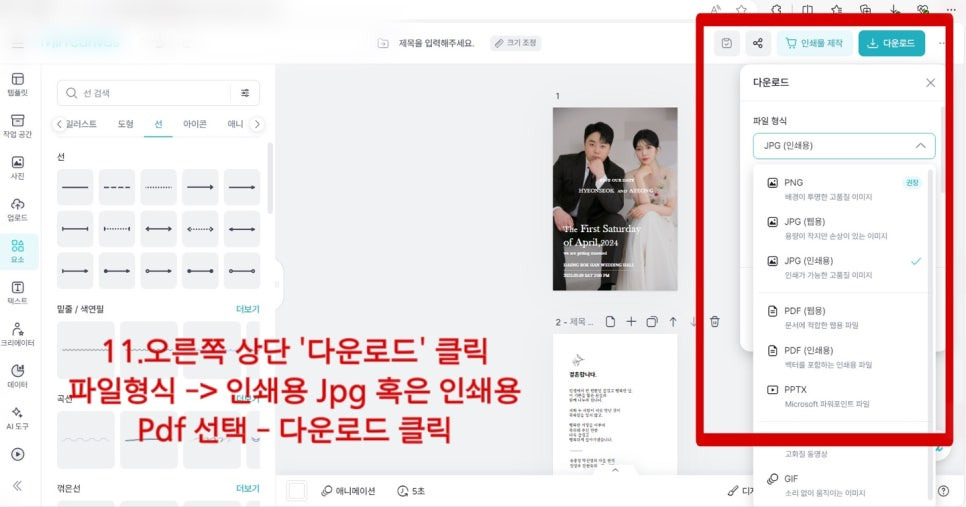
Task: Delete page 2 with trash icon
Action: tap(715, 322)
